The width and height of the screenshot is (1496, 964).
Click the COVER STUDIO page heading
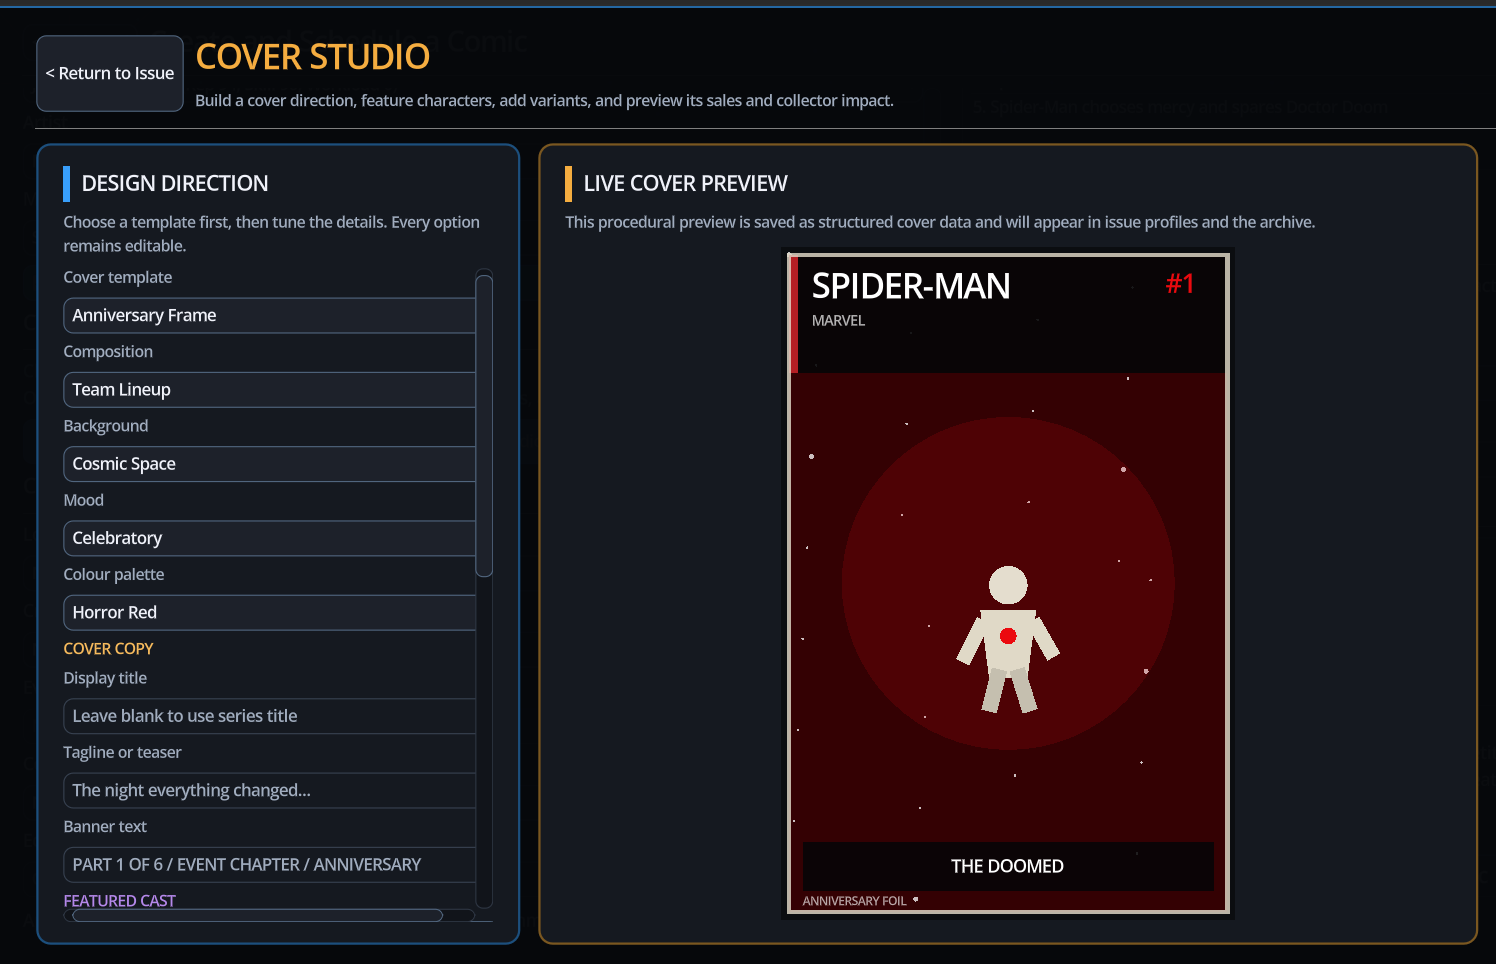[x=313, y=57]
